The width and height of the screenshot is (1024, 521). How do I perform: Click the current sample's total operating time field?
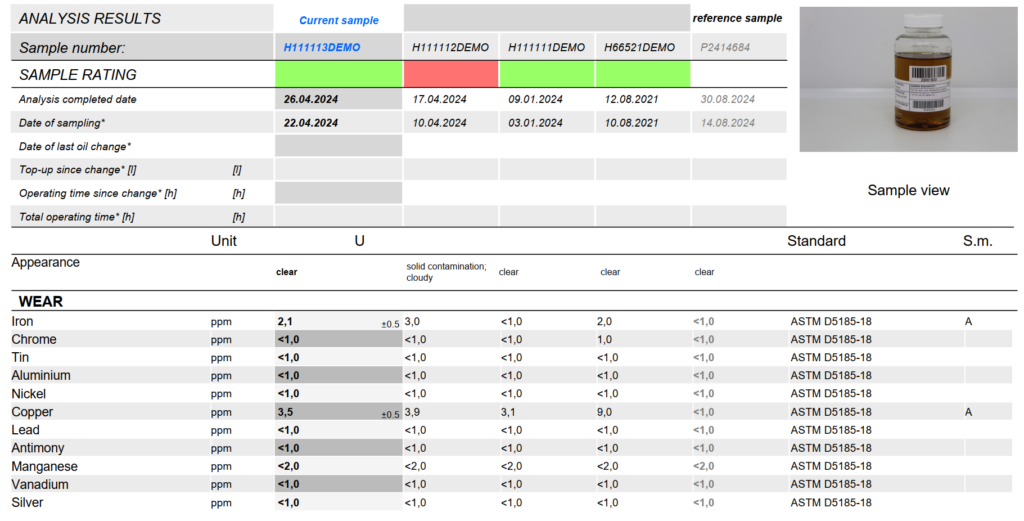point(338,216)
